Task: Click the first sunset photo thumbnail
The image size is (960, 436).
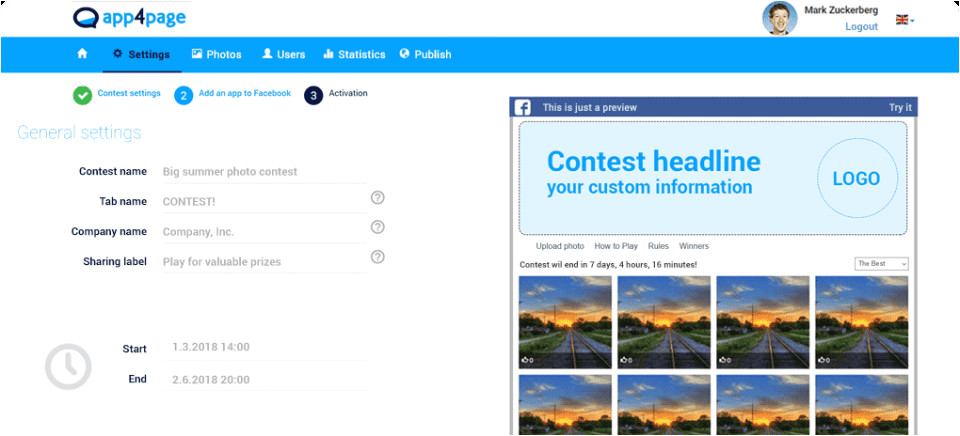Action: click(x=565, y=321)
